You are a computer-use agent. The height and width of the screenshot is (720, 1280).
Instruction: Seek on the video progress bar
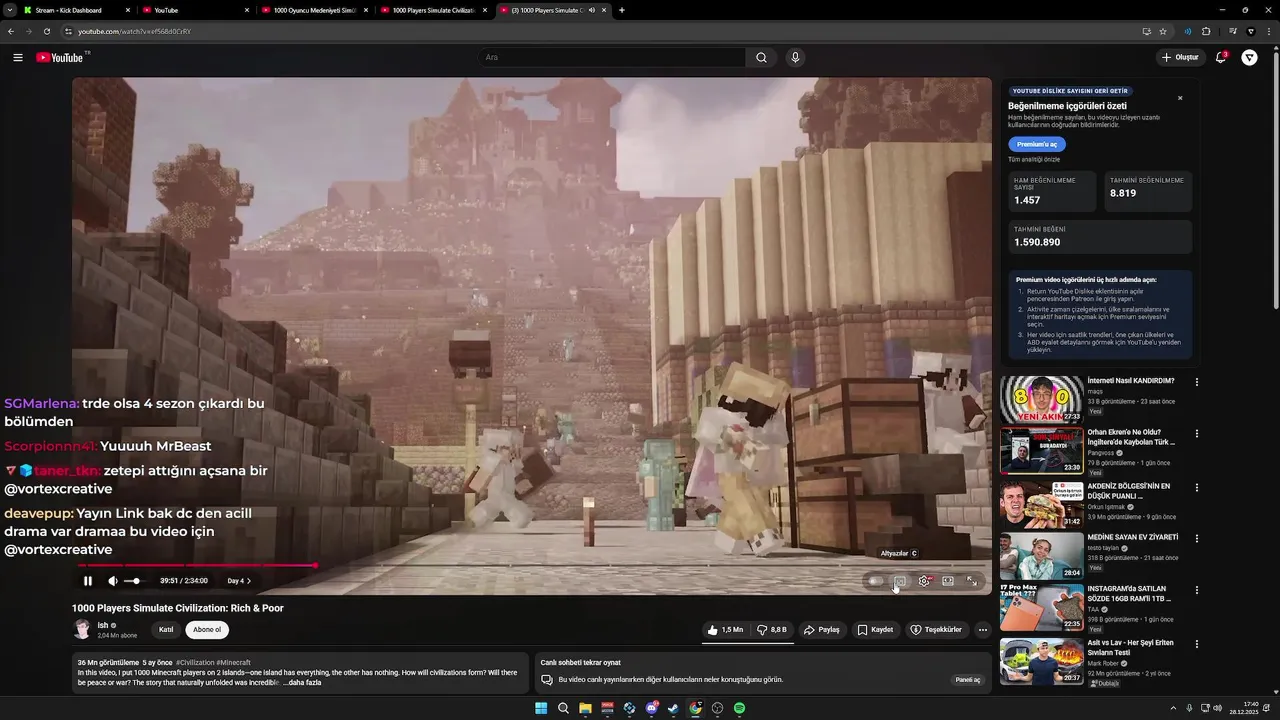pos(531,566)
